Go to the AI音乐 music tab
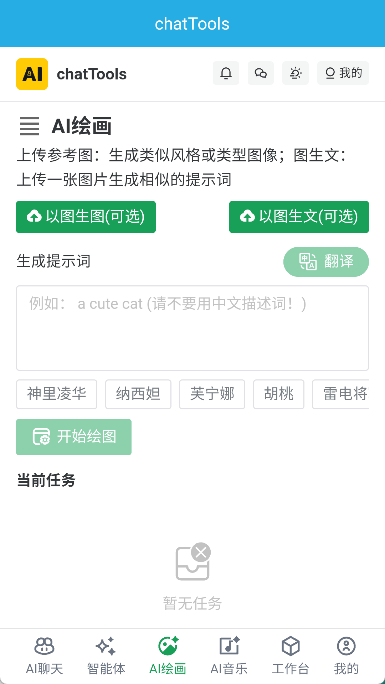385x684 pixels. (x=229, y=656)
